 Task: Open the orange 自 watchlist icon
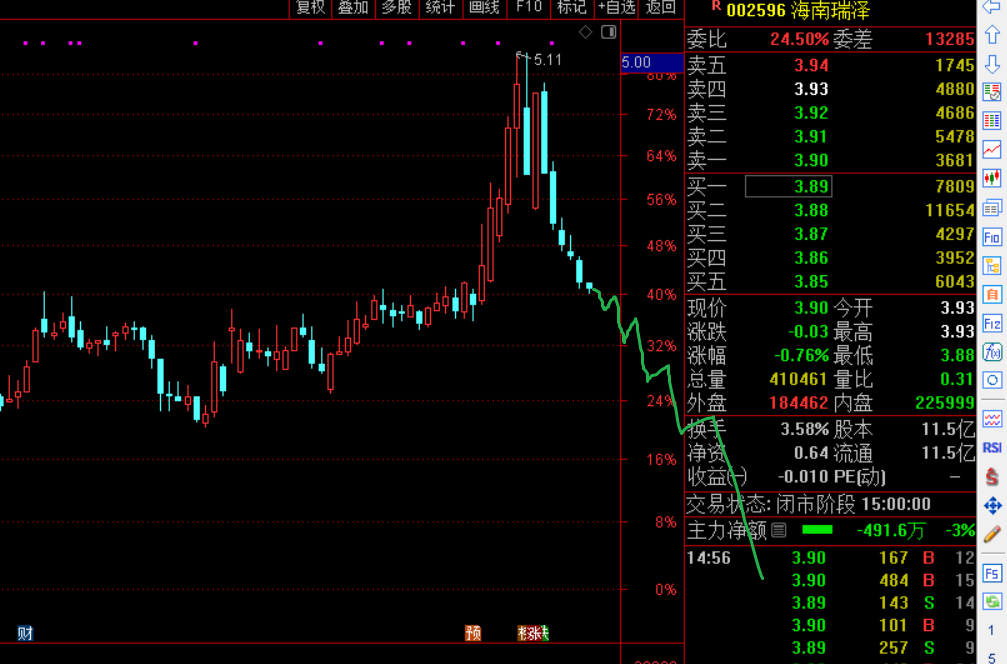pos(992,295)
